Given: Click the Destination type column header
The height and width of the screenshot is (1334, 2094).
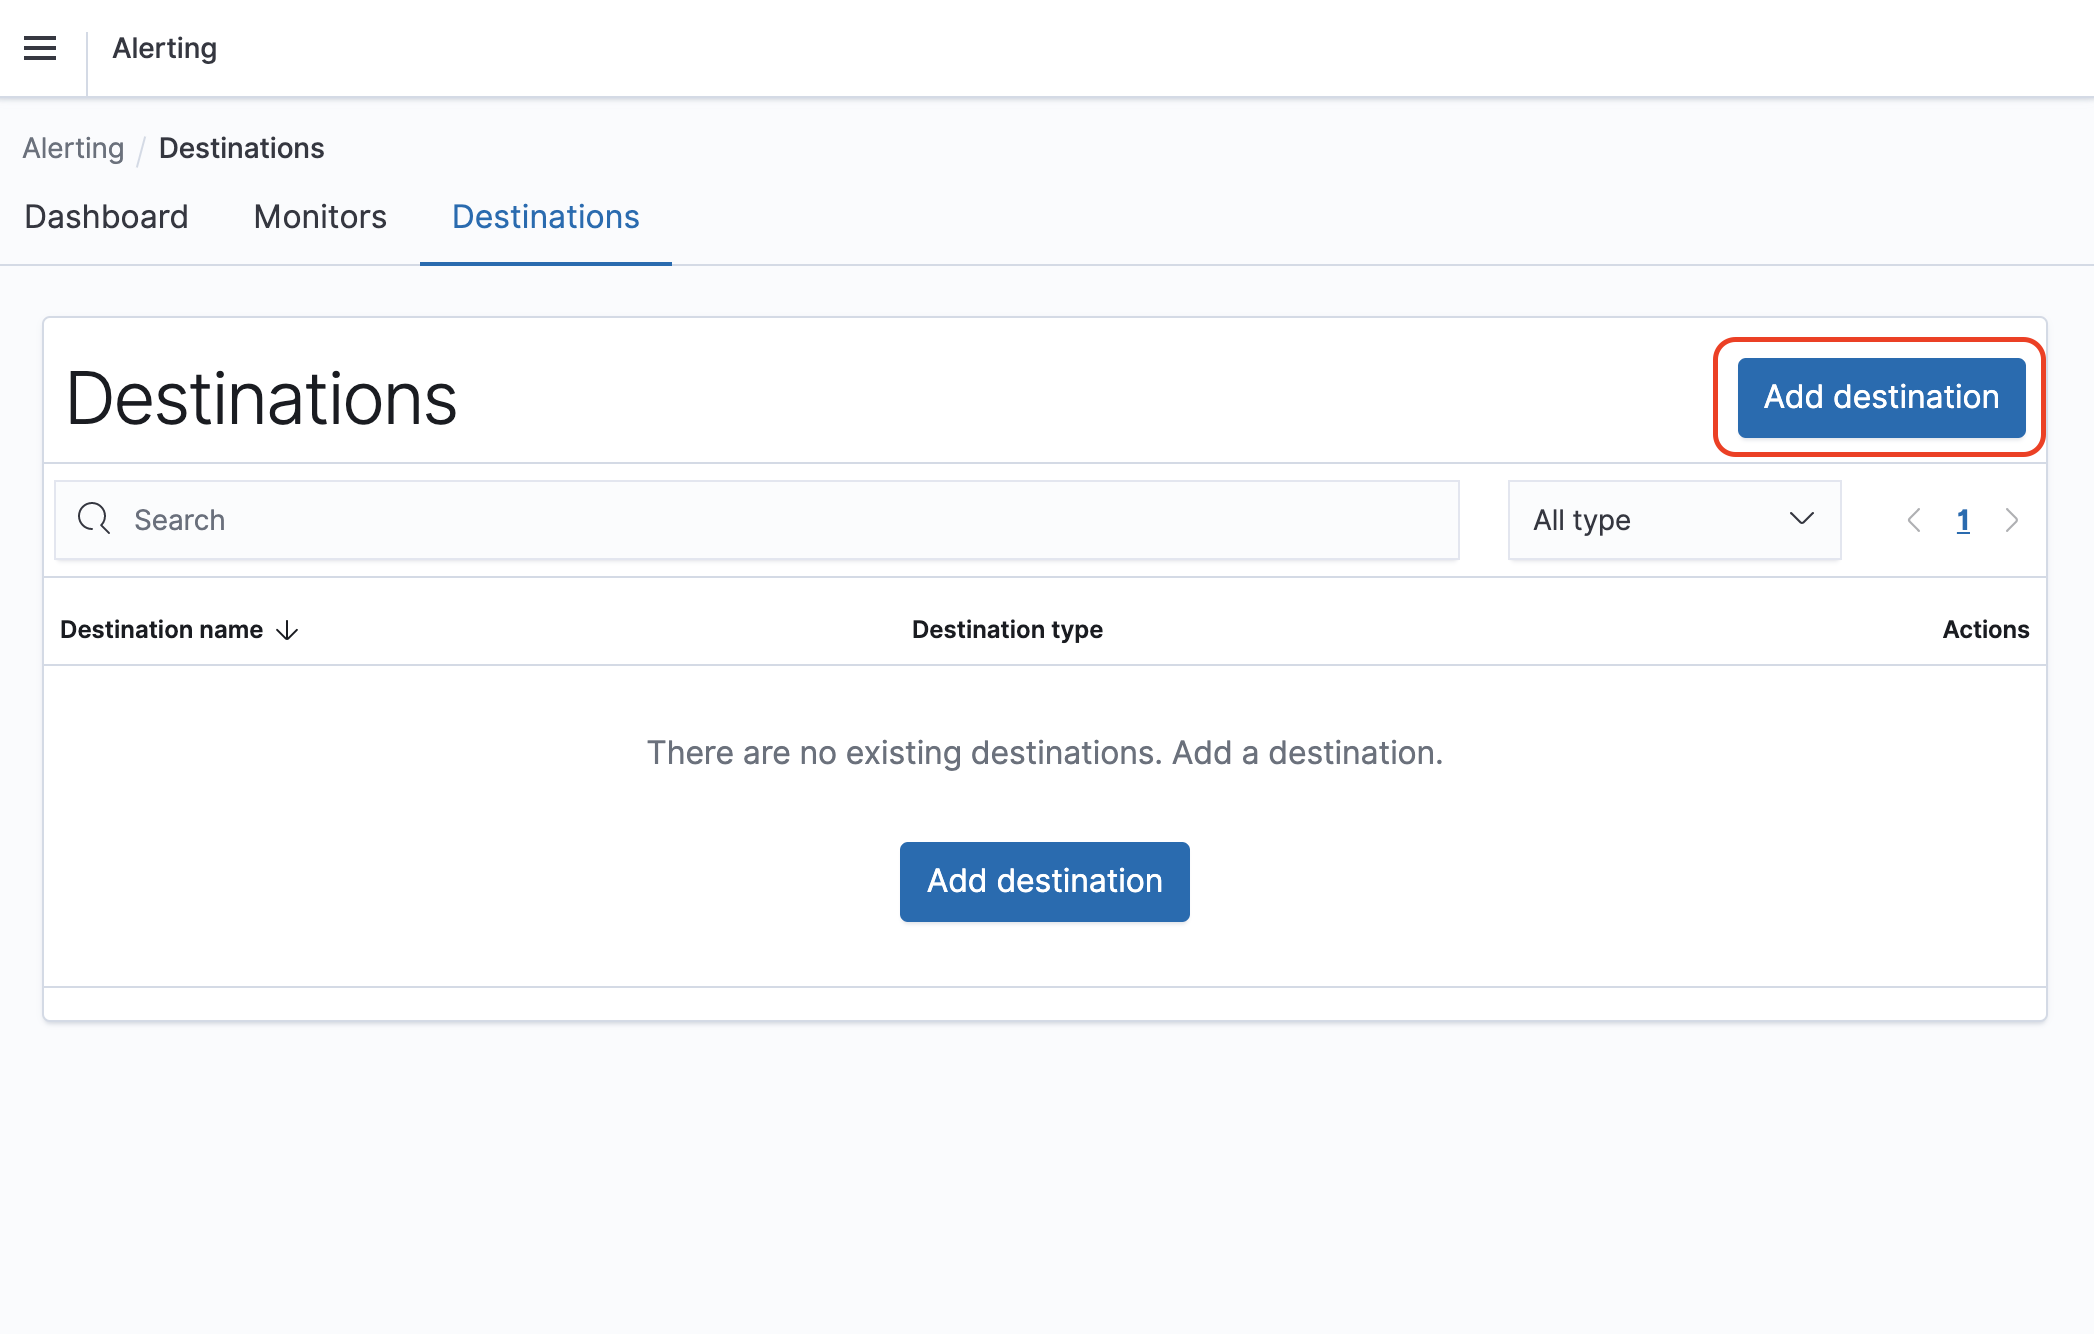Looking at the screenshot, I should (x=1007, y=630).
